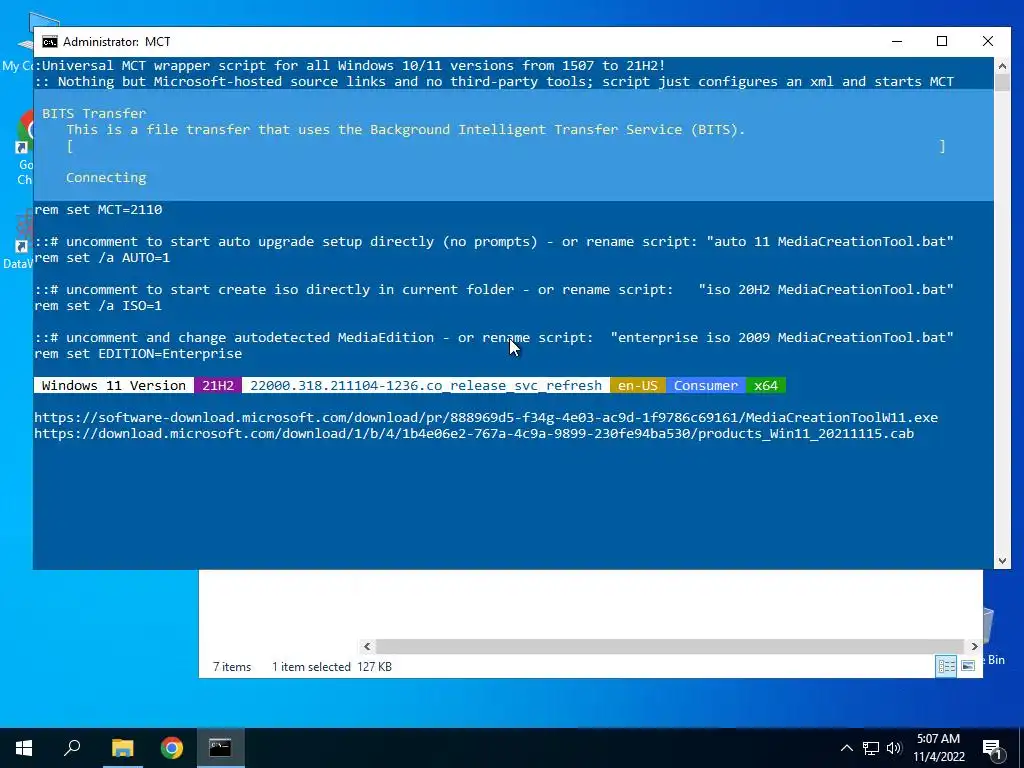Viewport: 1024px width, 768px height.
Task: Click the MediaCreationToolW11.exe download URL
Action: [486, 417]
